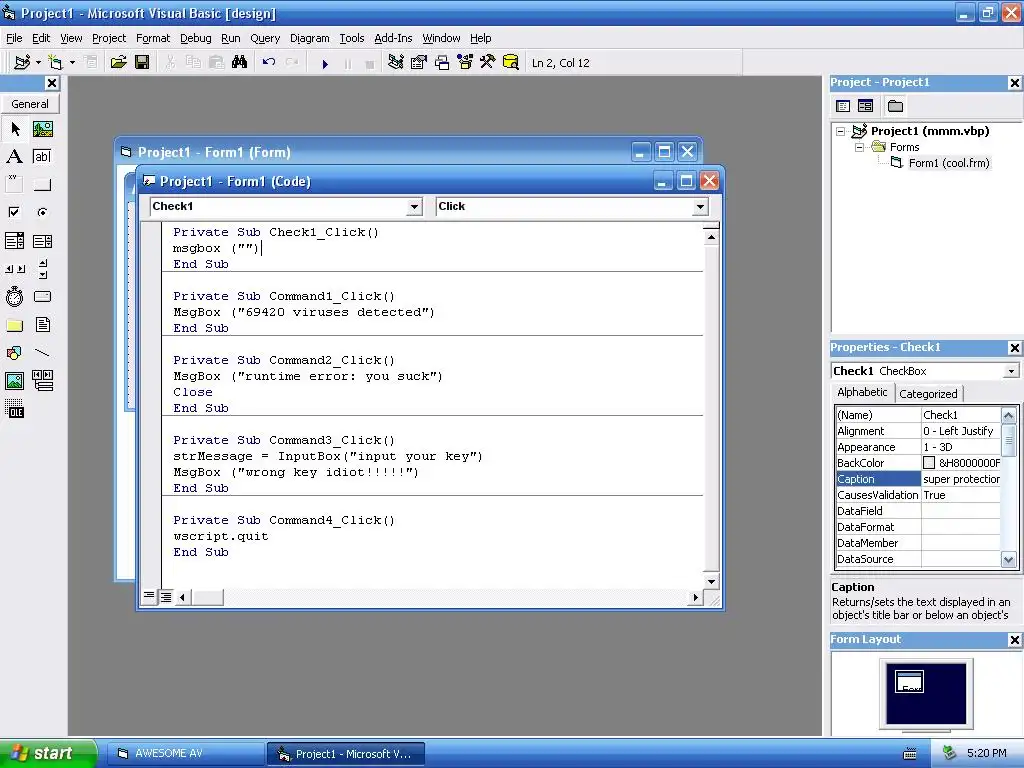Image resolution: width=1024 pixels, height=768 pixels.
Task: Click the form thumbnail in Form Layout
Action: point(909,681)
